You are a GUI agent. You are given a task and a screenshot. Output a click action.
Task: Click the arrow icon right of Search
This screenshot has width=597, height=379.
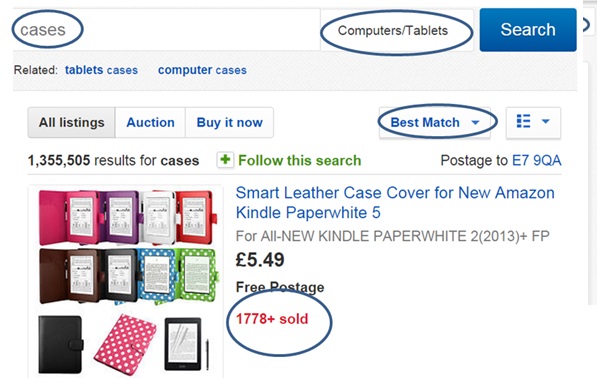click(587, 26)
